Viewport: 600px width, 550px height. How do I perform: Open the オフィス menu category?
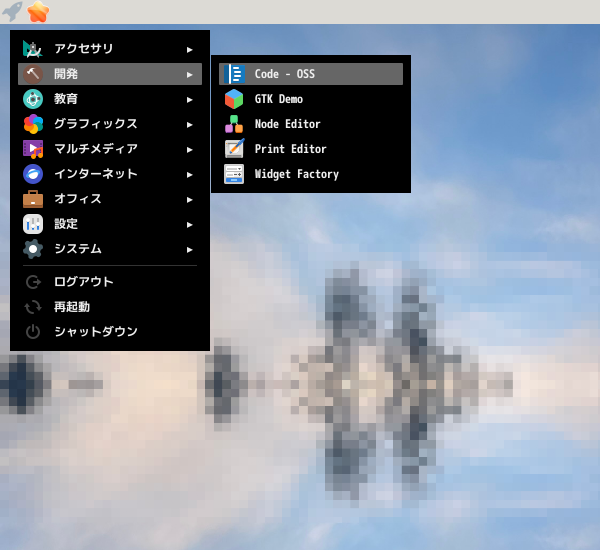tap(110, 199)
